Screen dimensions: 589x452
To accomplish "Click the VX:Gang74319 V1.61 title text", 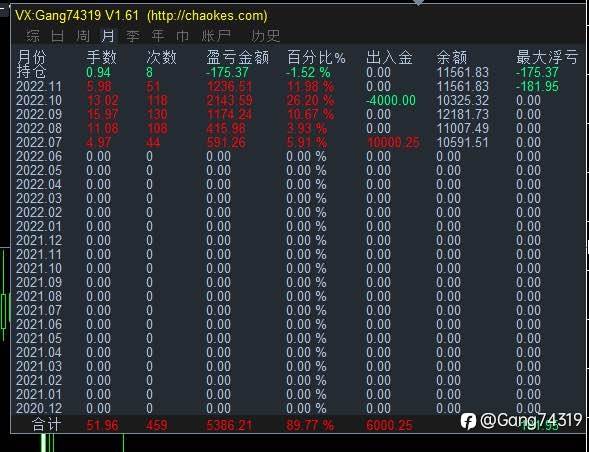I will pos(77,16).
